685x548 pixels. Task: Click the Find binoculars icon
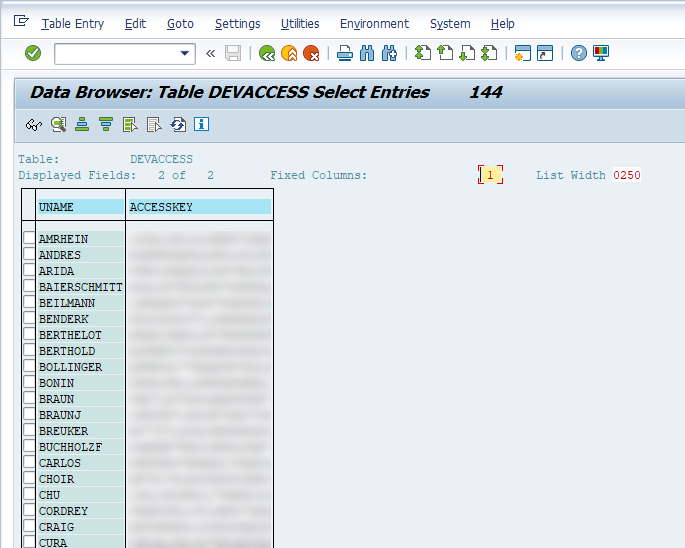(367, 53)
